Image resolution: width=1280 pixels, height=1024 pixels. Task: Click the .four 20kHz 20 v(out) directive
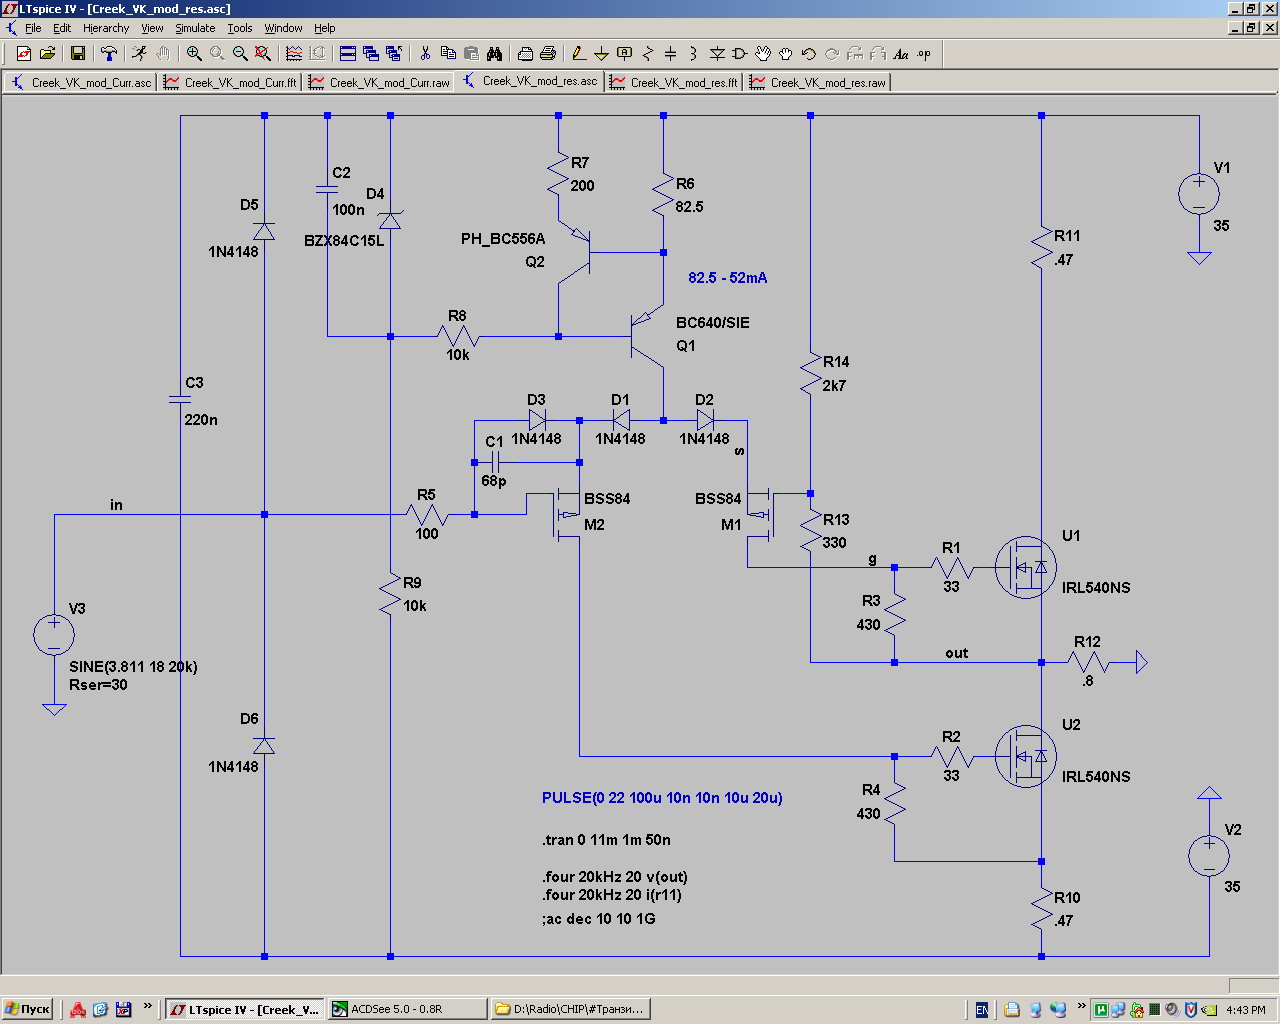click(x=615, y=877)
